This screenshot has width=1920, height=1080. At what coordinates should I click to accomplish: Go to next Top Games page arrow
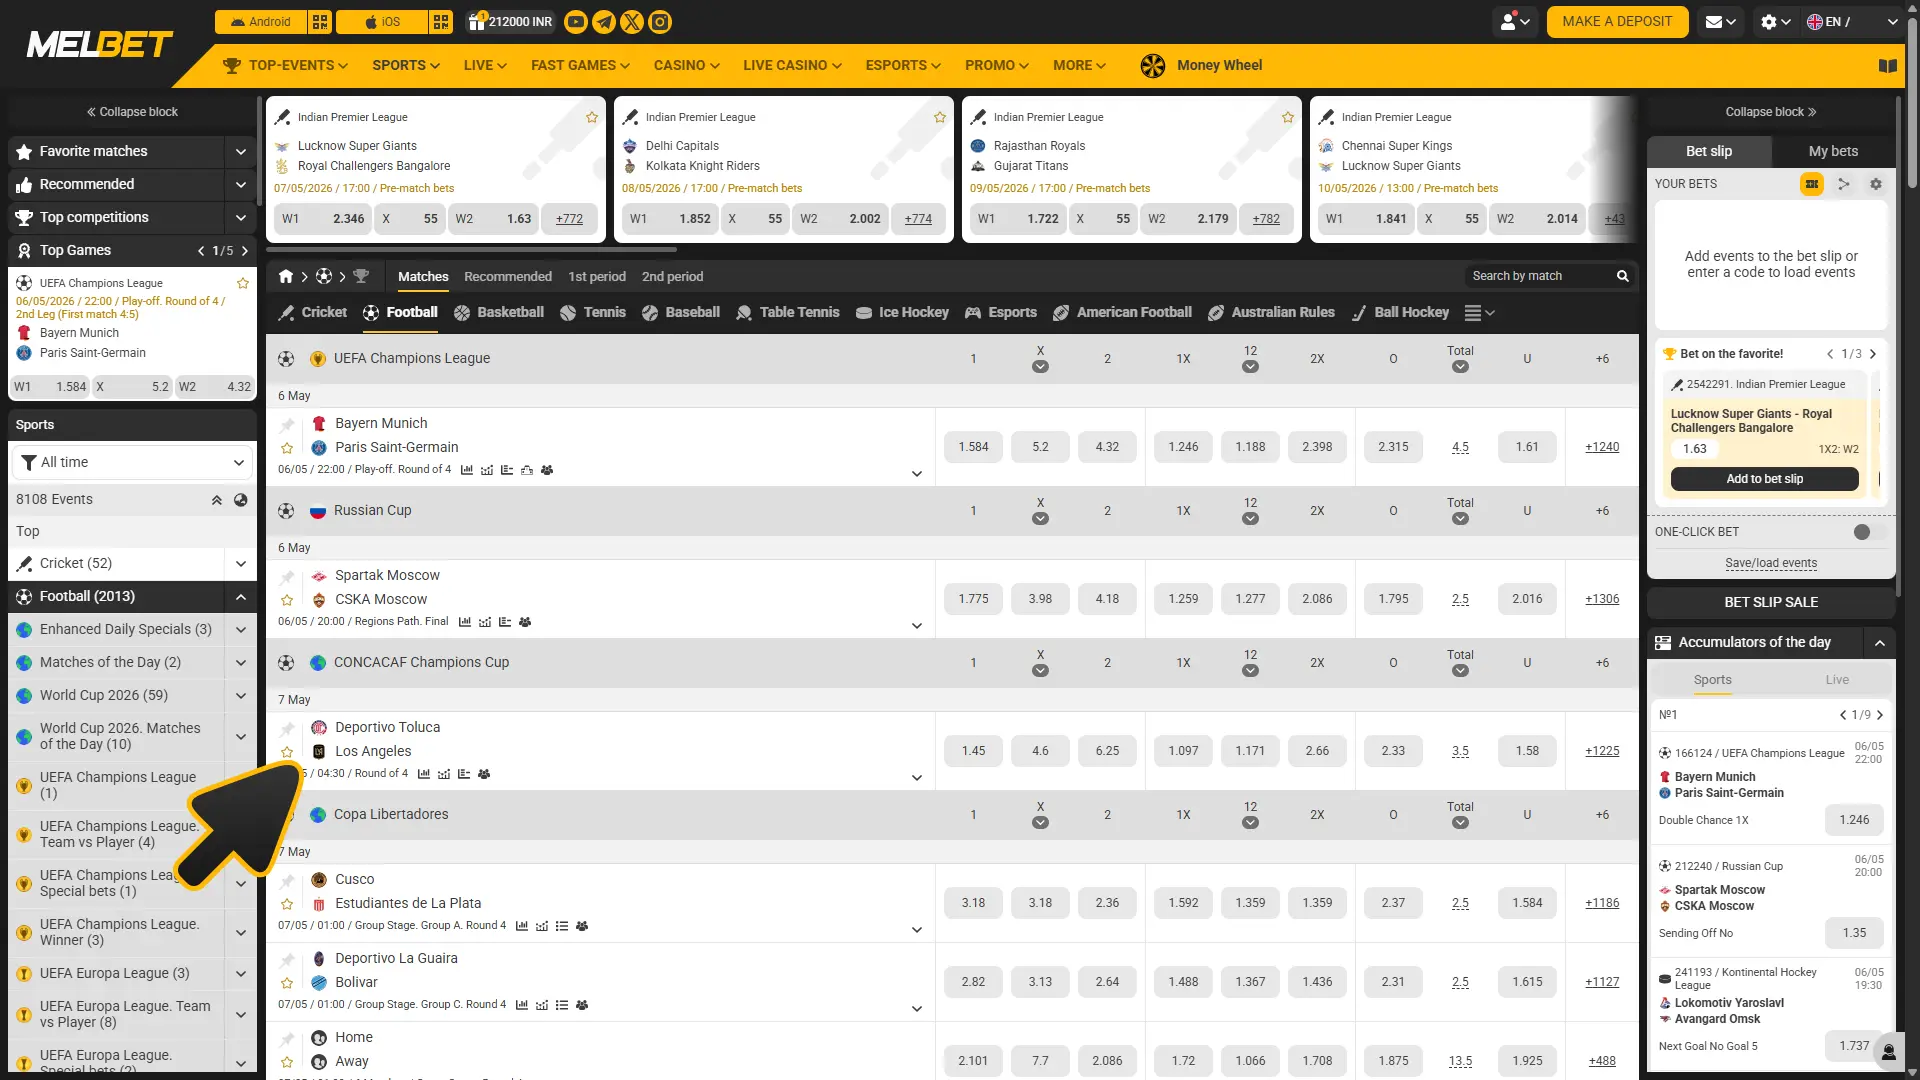point(245,251)
